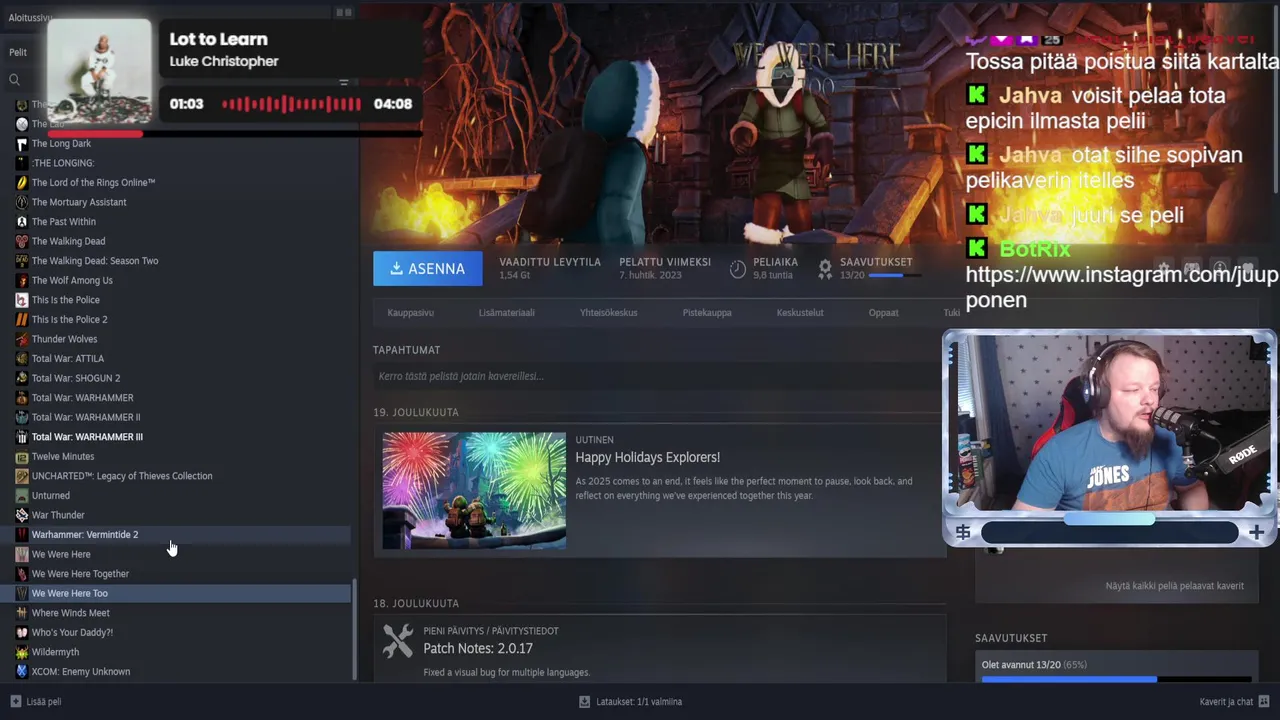Switch to the Yhteisökeskus tab

click(x=608, y=313)
